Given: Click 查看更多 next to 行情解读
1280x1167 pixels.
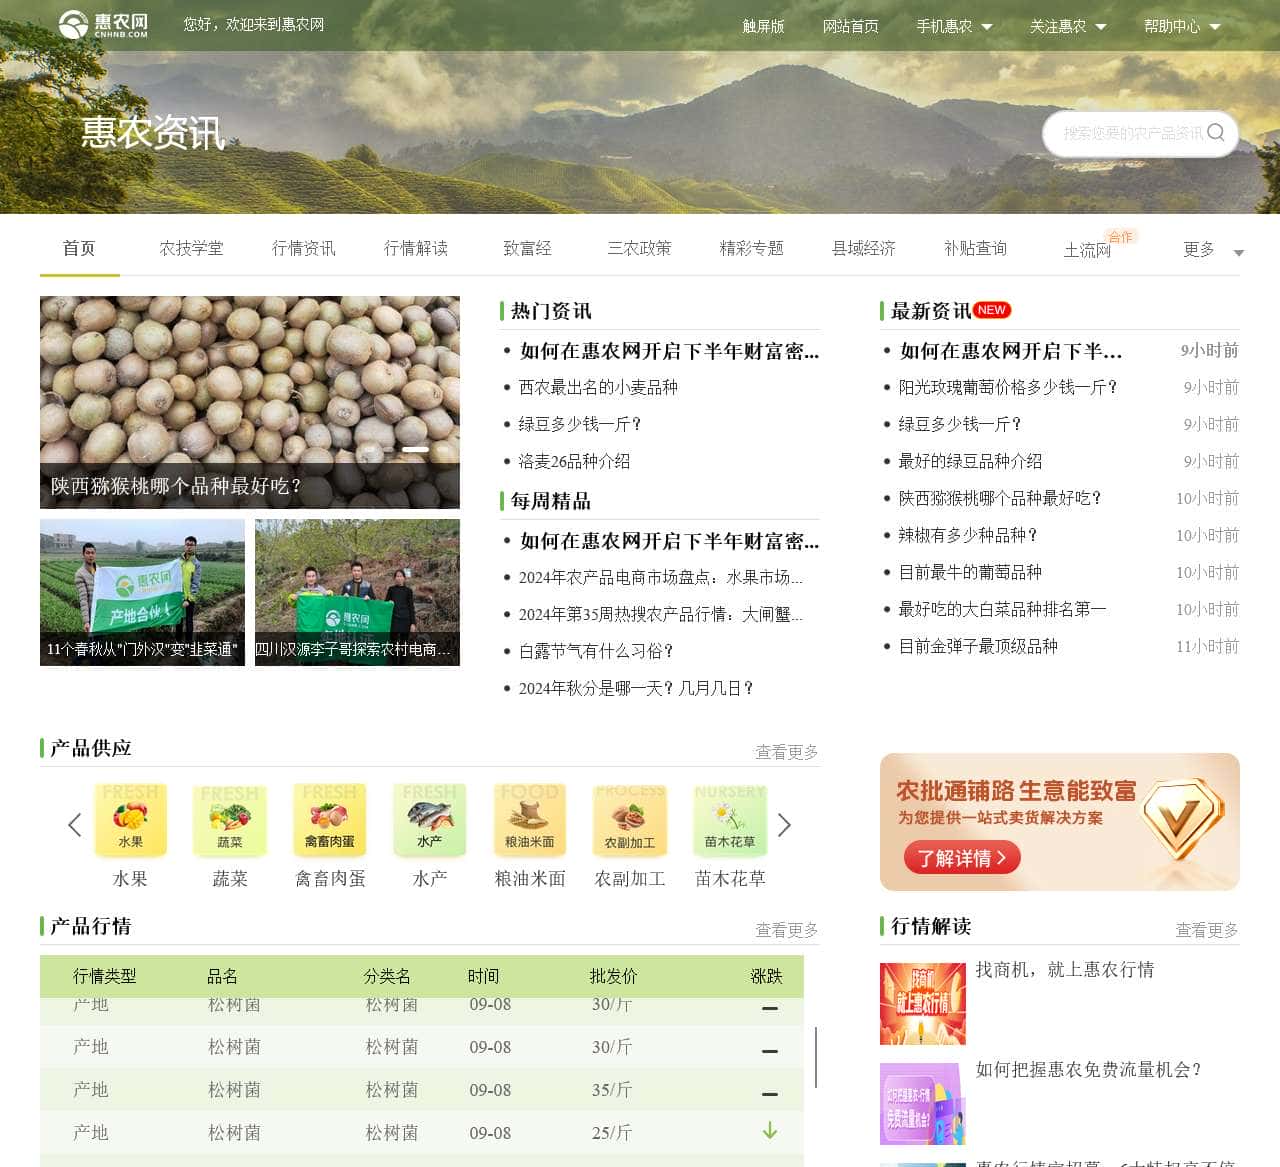Looking at the screenshot, I should tap(1207, 930).
